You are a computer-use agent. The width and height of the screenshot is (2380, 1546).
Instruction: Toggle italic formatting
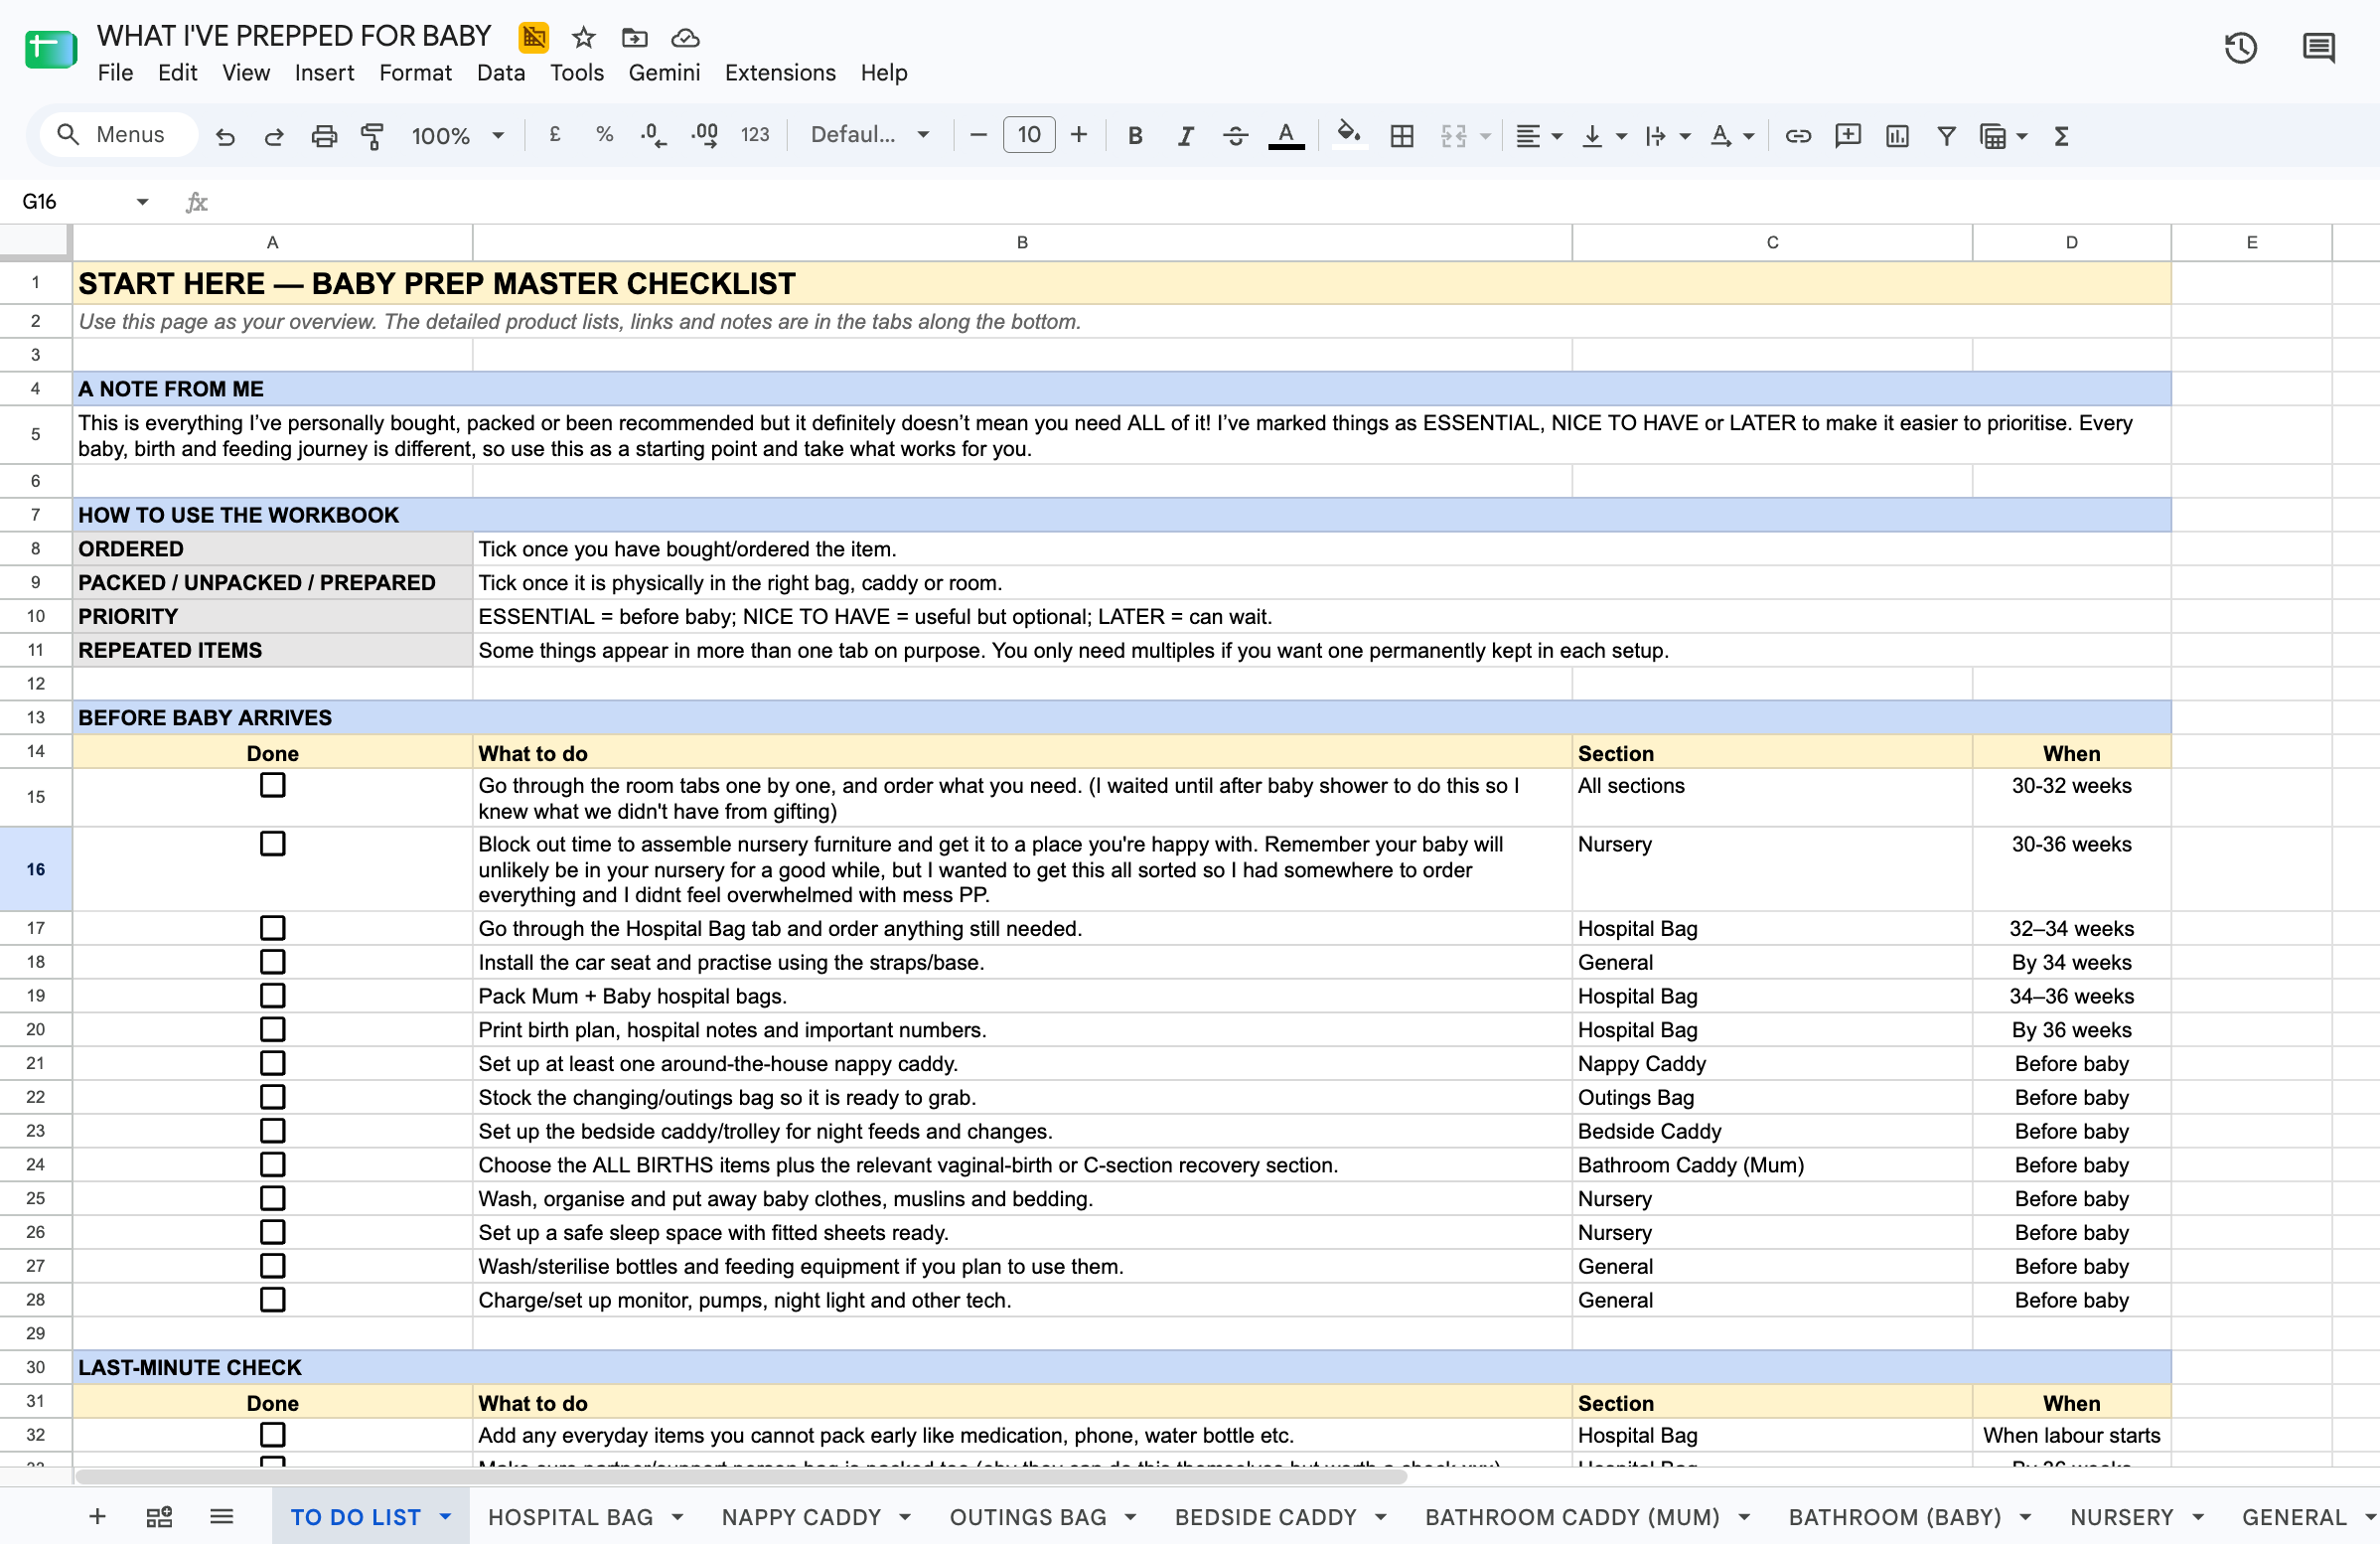(x=1185, y=136)
